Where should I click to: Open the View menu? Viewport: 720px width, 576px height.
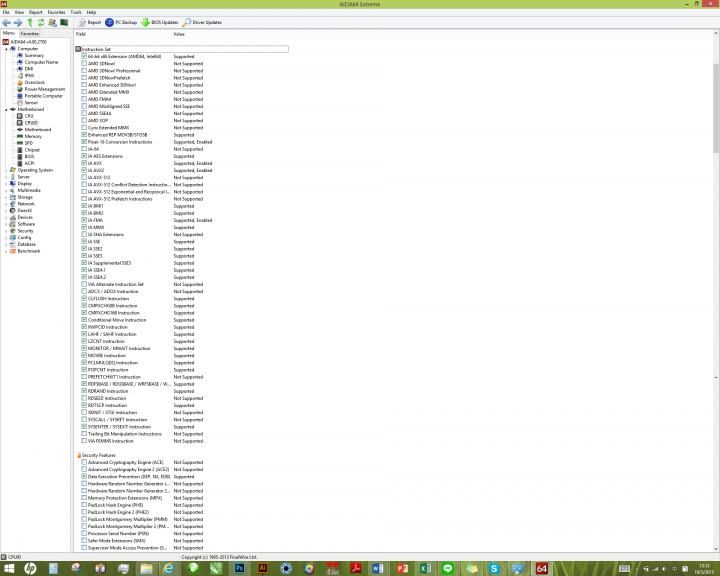coord(19,12)
